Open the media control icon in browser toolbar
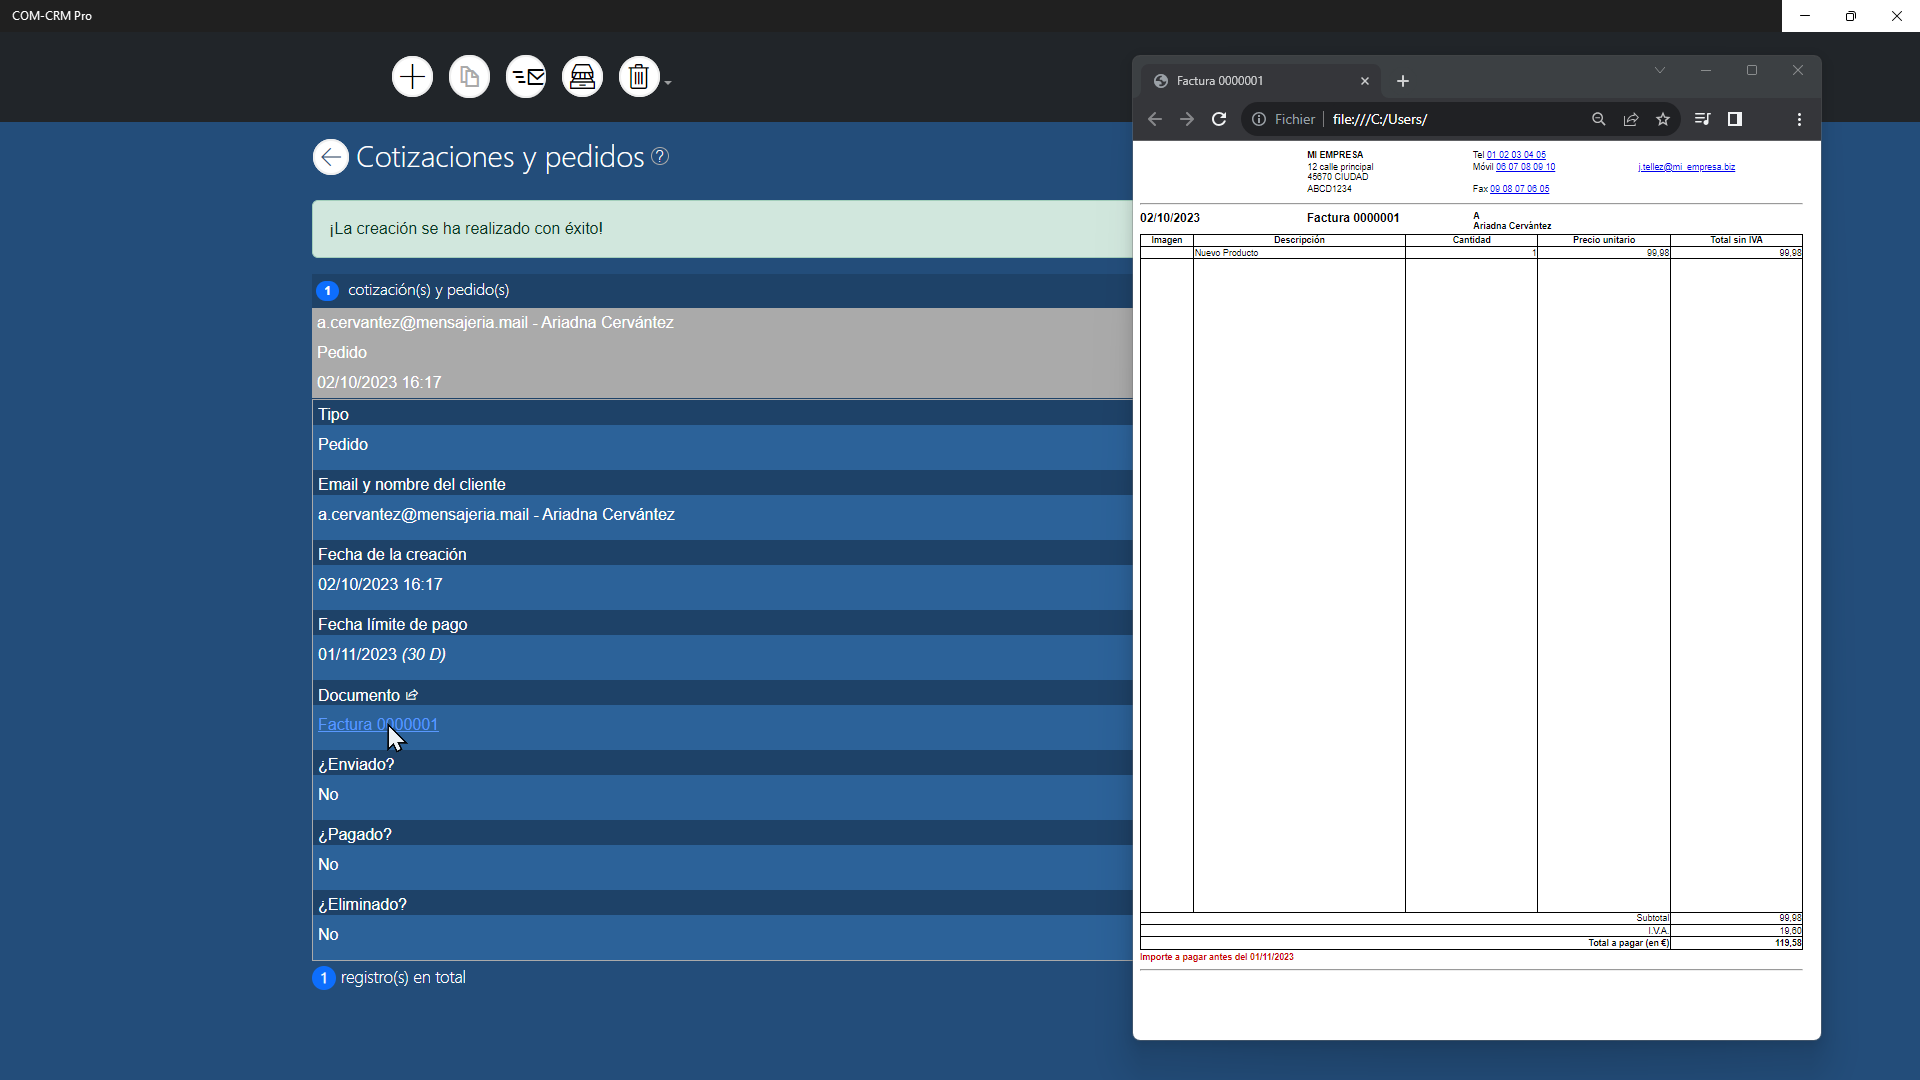The height and width of the screenshot is (1080, 1920). coord(1703,119)
